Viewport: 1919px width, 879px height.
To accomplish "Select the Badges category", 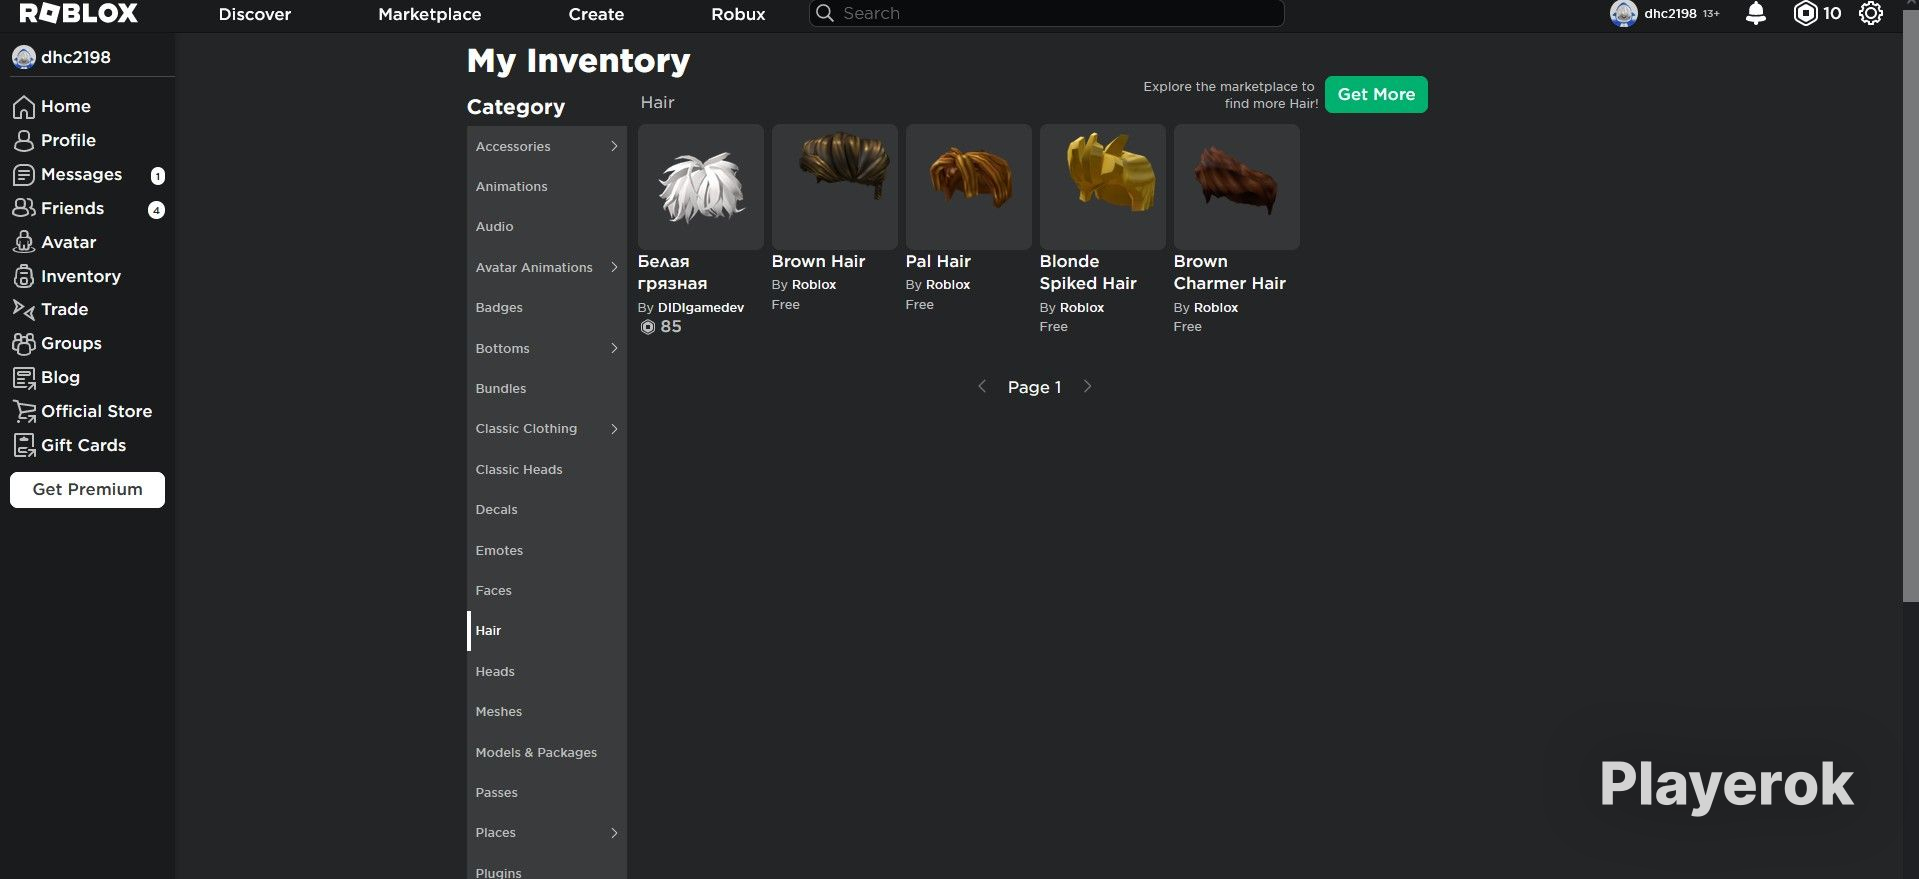I will click(547, 308).
